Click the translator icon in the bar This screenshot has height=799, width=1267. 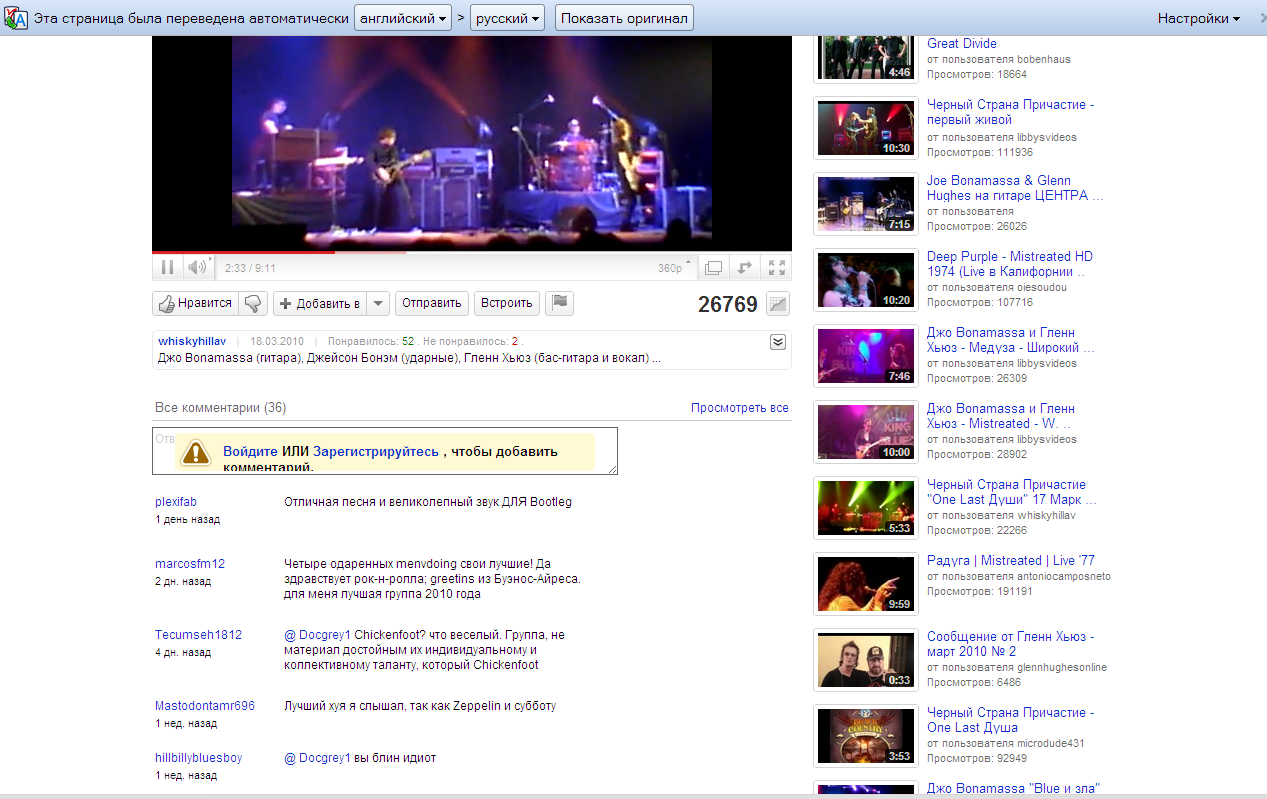[x=15, y=18]
